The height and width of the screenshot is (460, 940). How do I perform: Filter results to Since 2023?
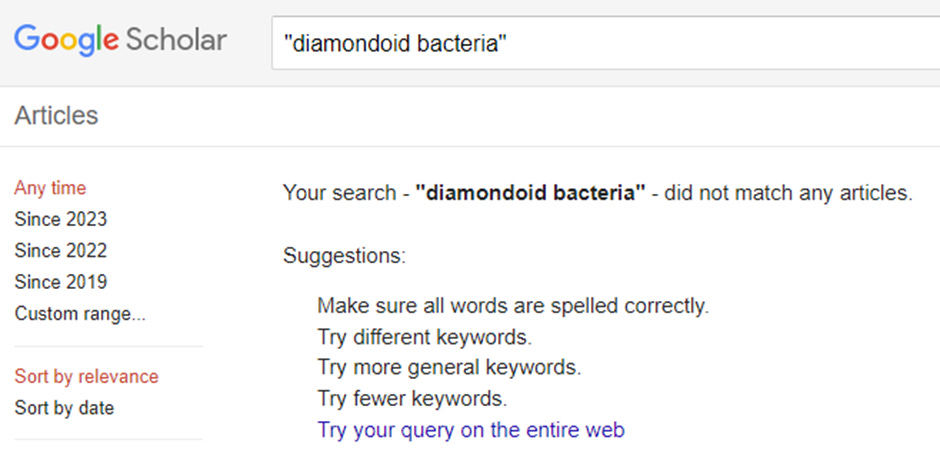pyautogui.click(x=60, y=219)
